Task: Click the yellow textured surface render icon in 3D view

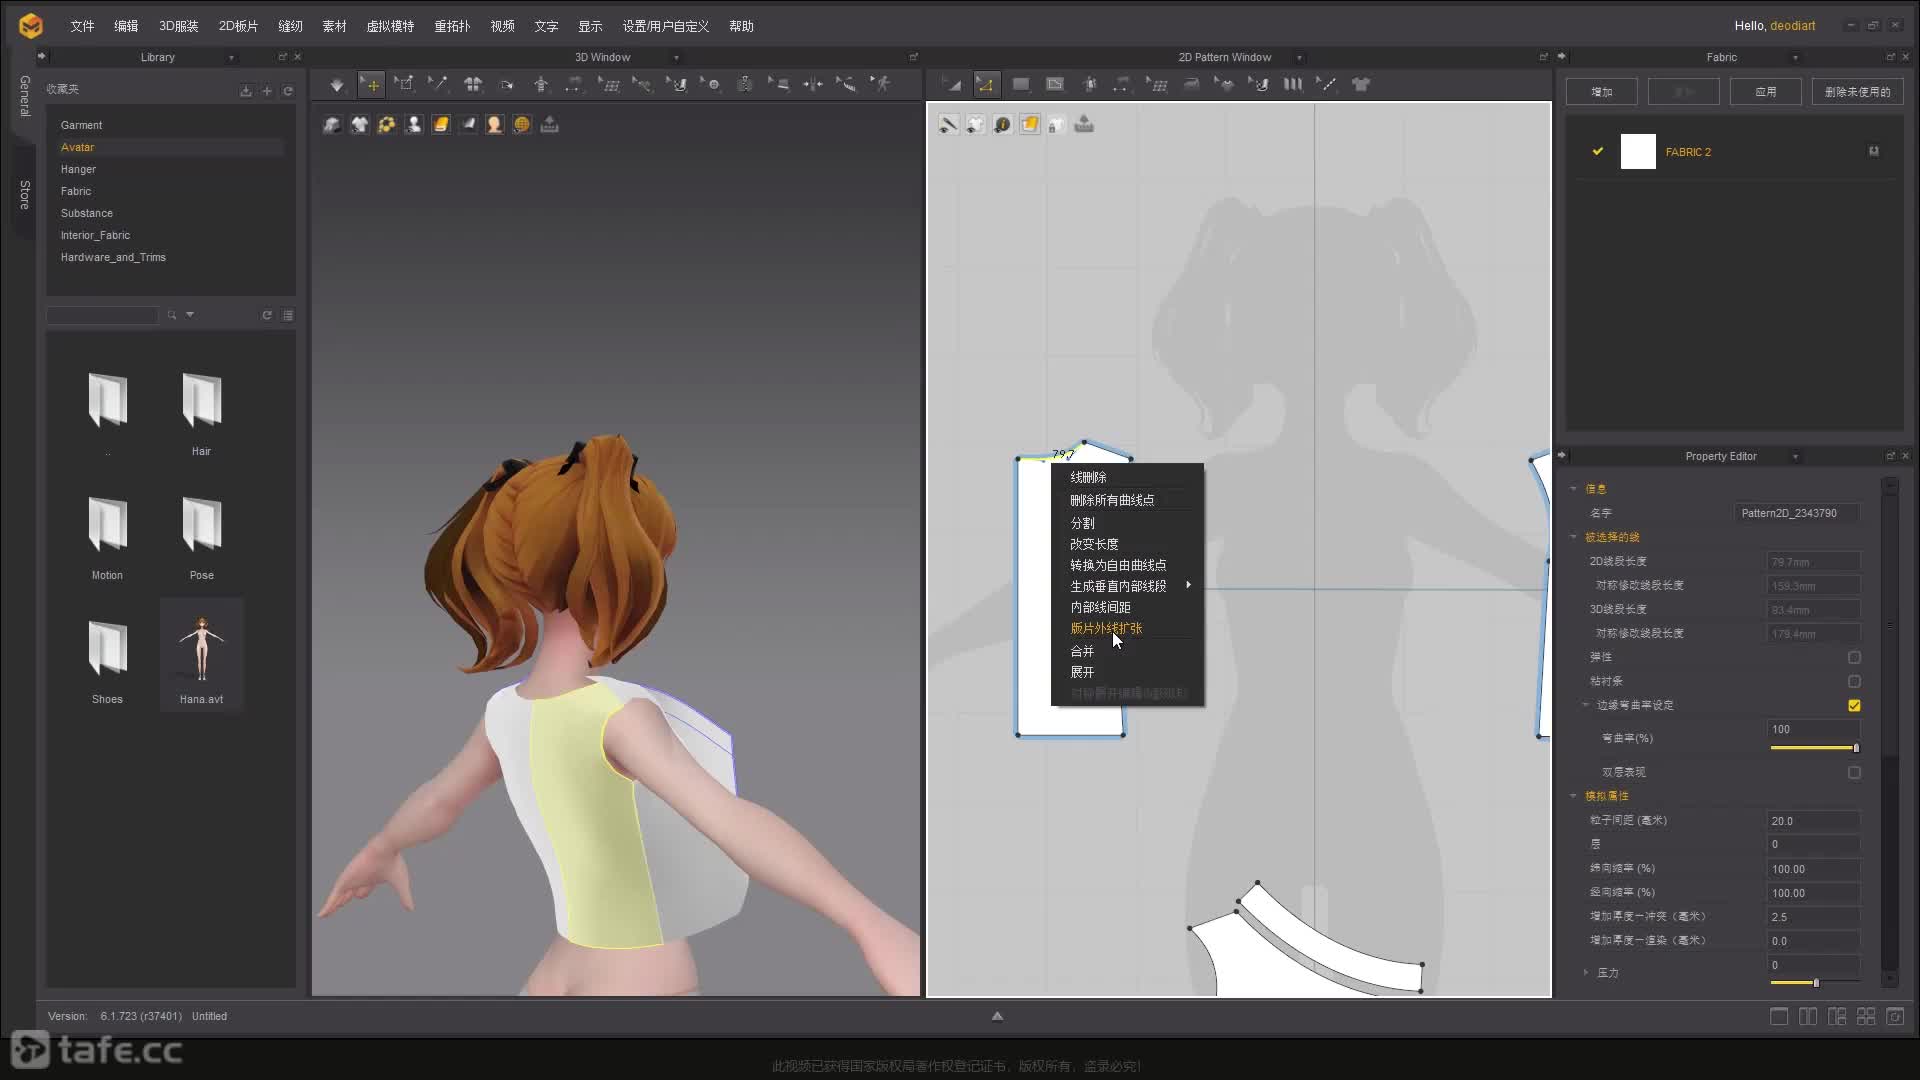Action: pyautogui.click(x=441, y=124)
